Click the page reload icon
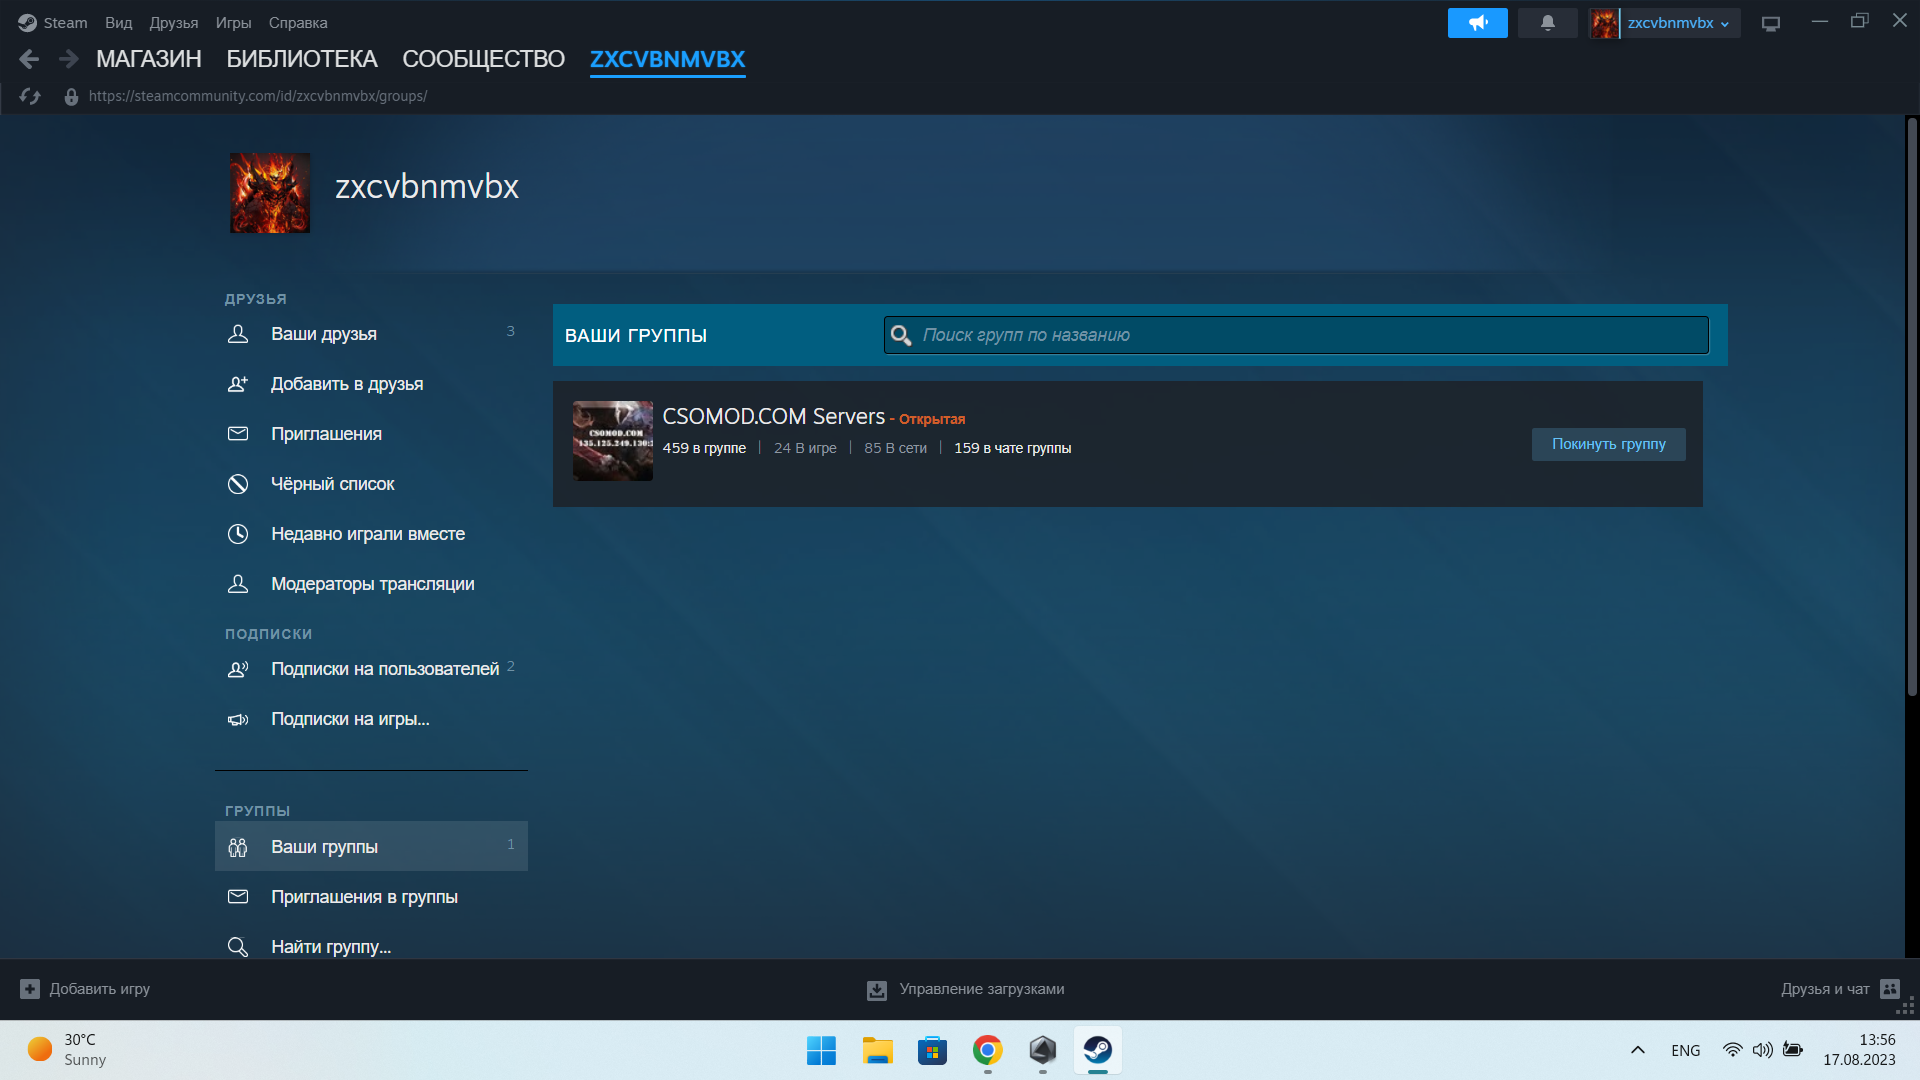This screenshot has width=1920, height=1080. [30, 96]
